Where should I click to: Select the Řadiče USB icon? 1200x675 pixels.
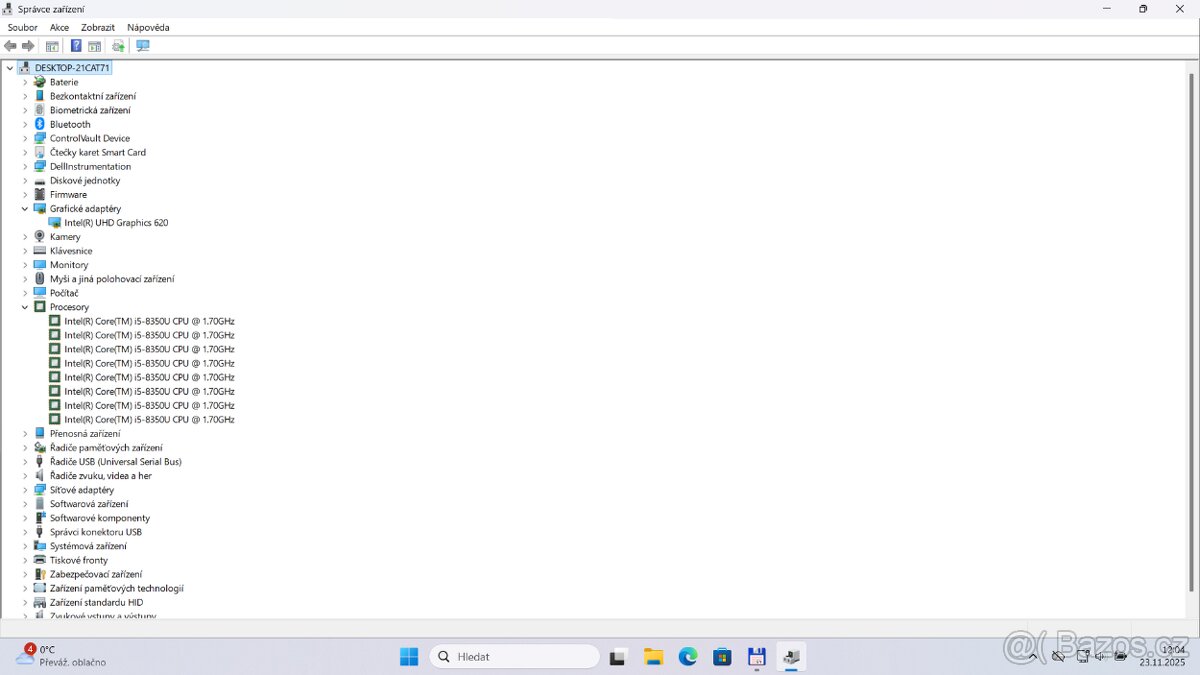pos(40,462)
